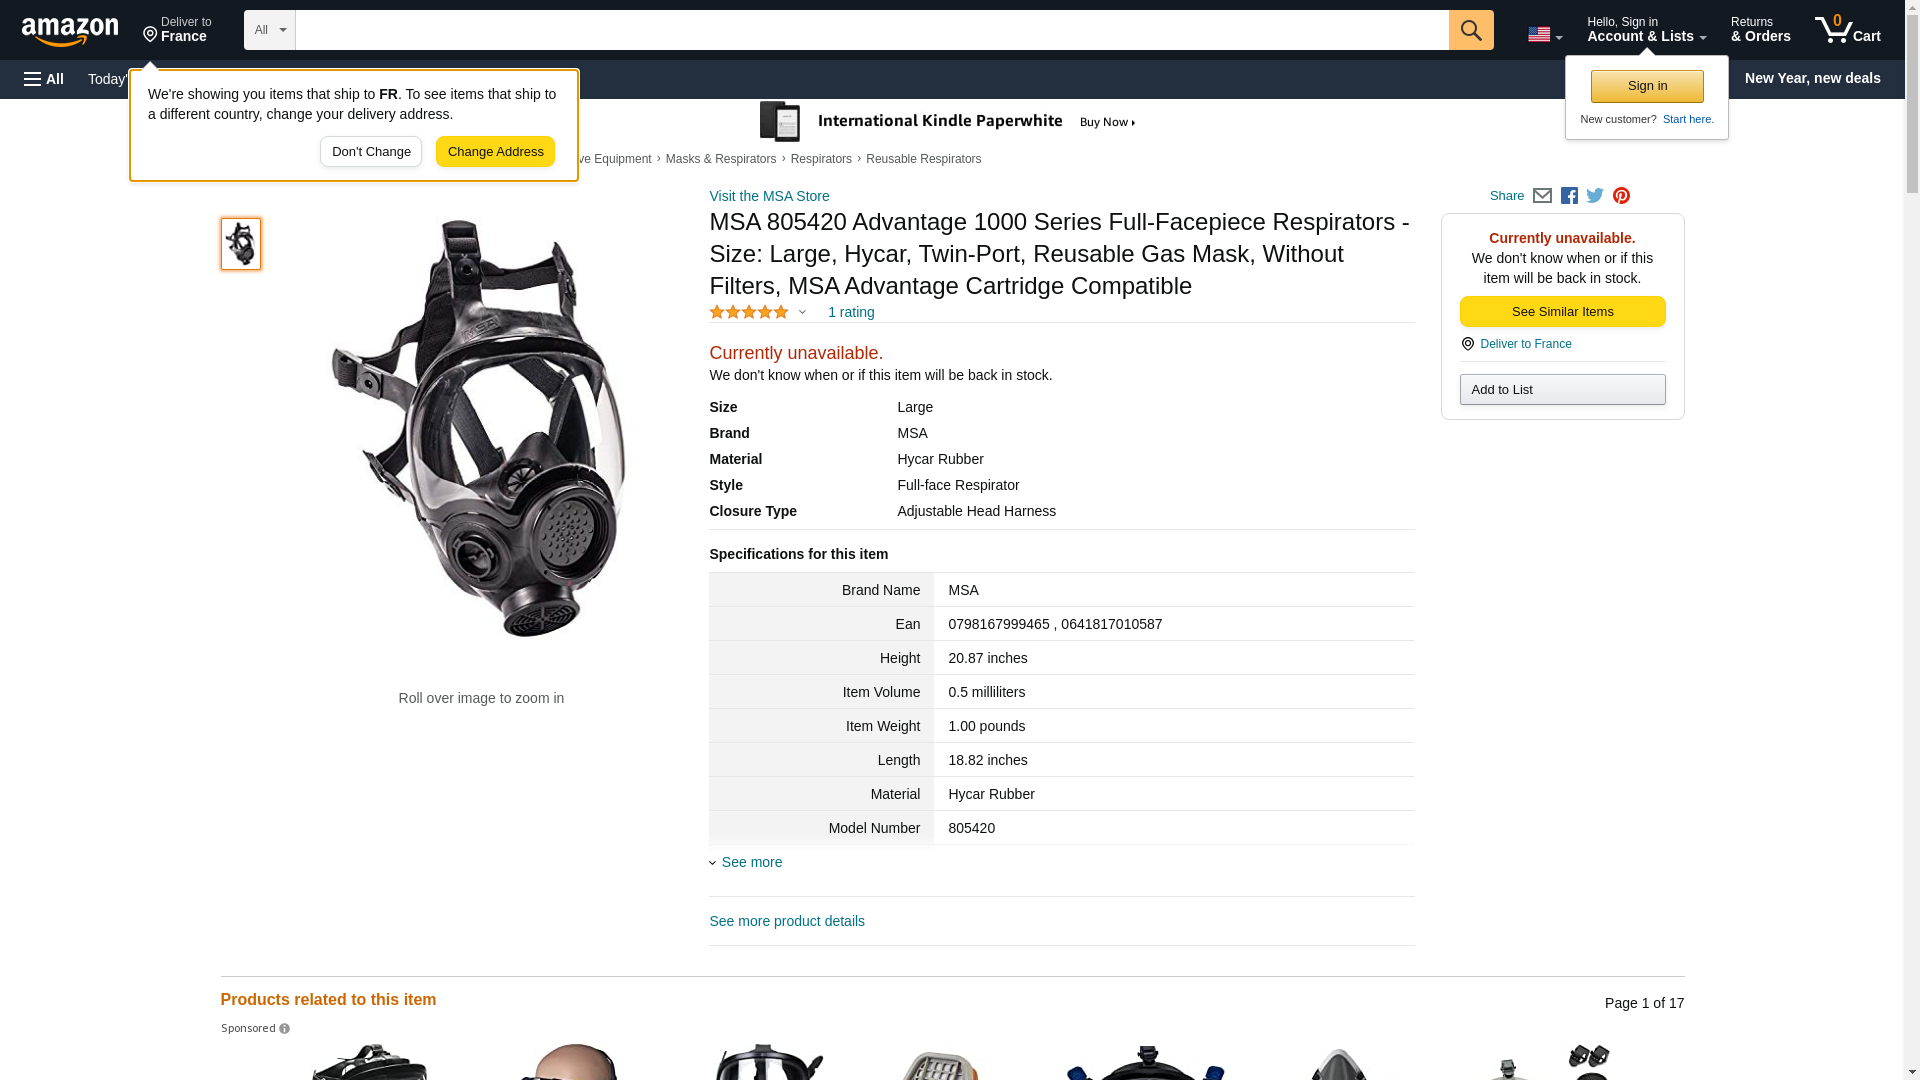
Task: Open Account & Lists menu
Action: coord(1646,30)
